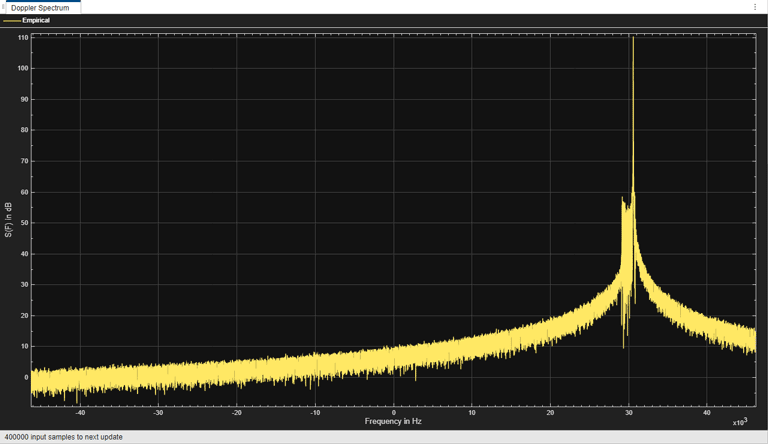Select the Doppler Spectrum tab
The height and width of the screenshot is (444, 768).
(x=40, y=7)
